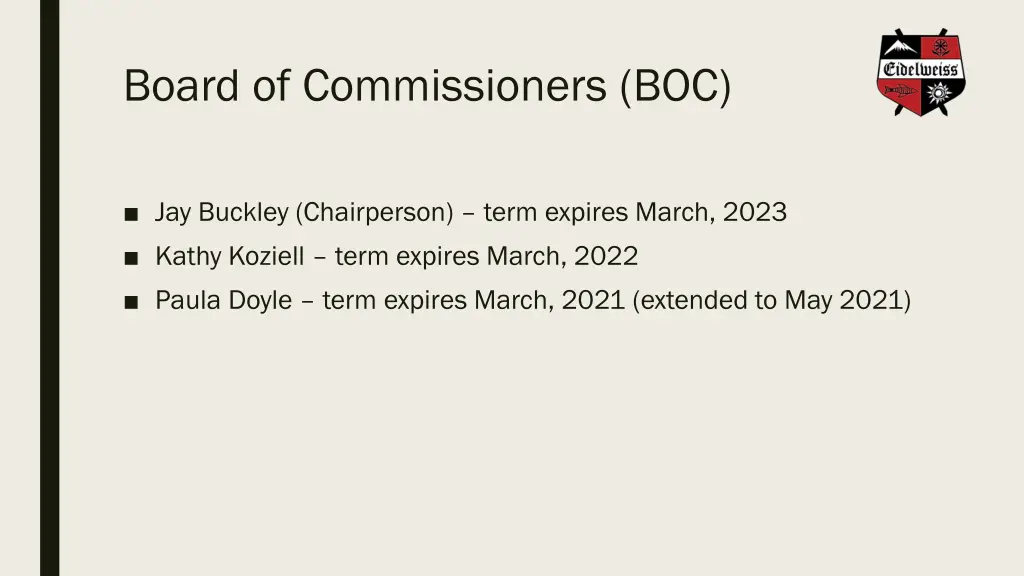Click the March, 2021 text on Paula's line
The width and height of the screenshot is (1024, 576).
550,300
